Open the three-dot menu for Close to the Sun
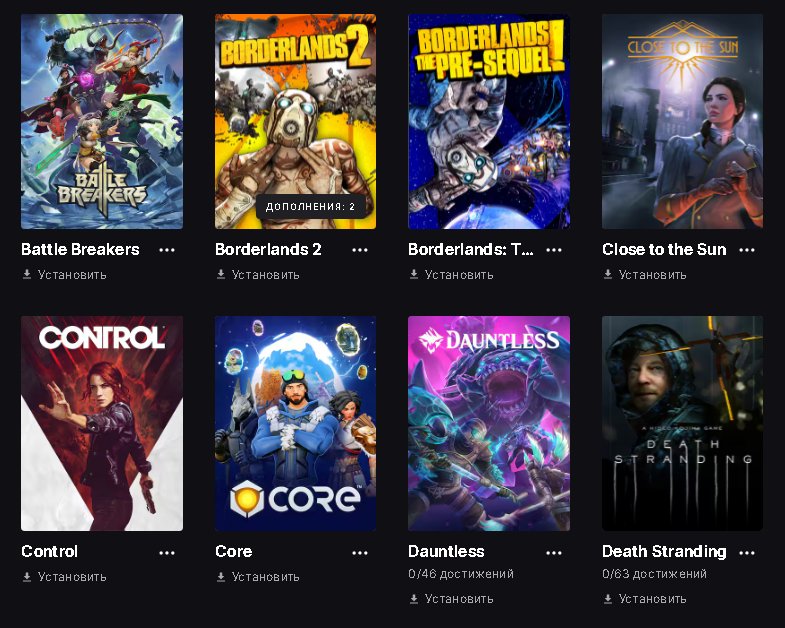The height and width of the screenshot is (628, 785). pyautogui.click(x=747, y=250)
